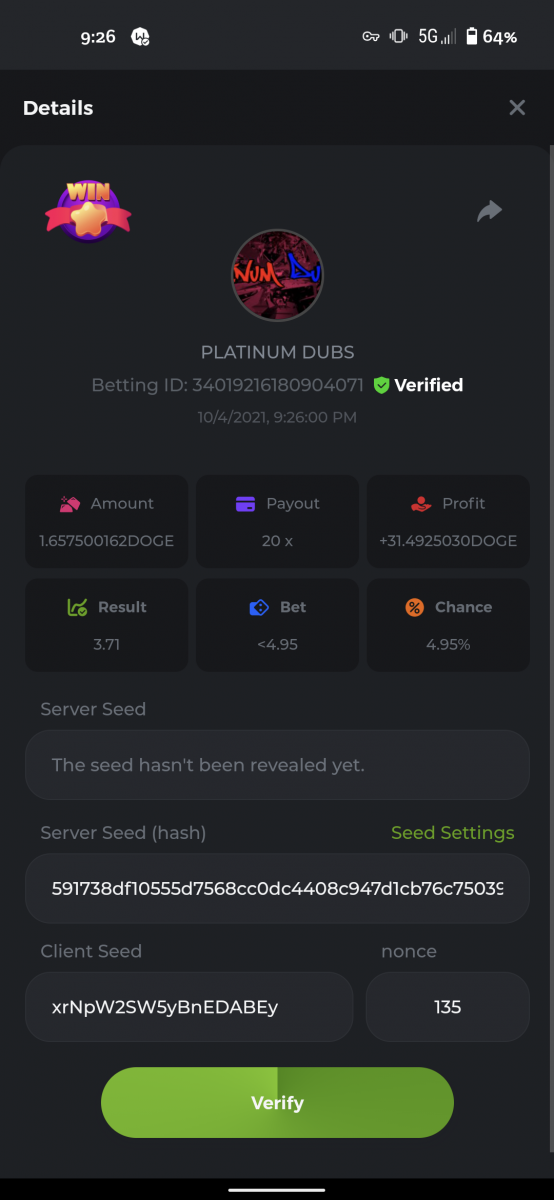Select the nonce field showing 135

tap(448, 1007)
